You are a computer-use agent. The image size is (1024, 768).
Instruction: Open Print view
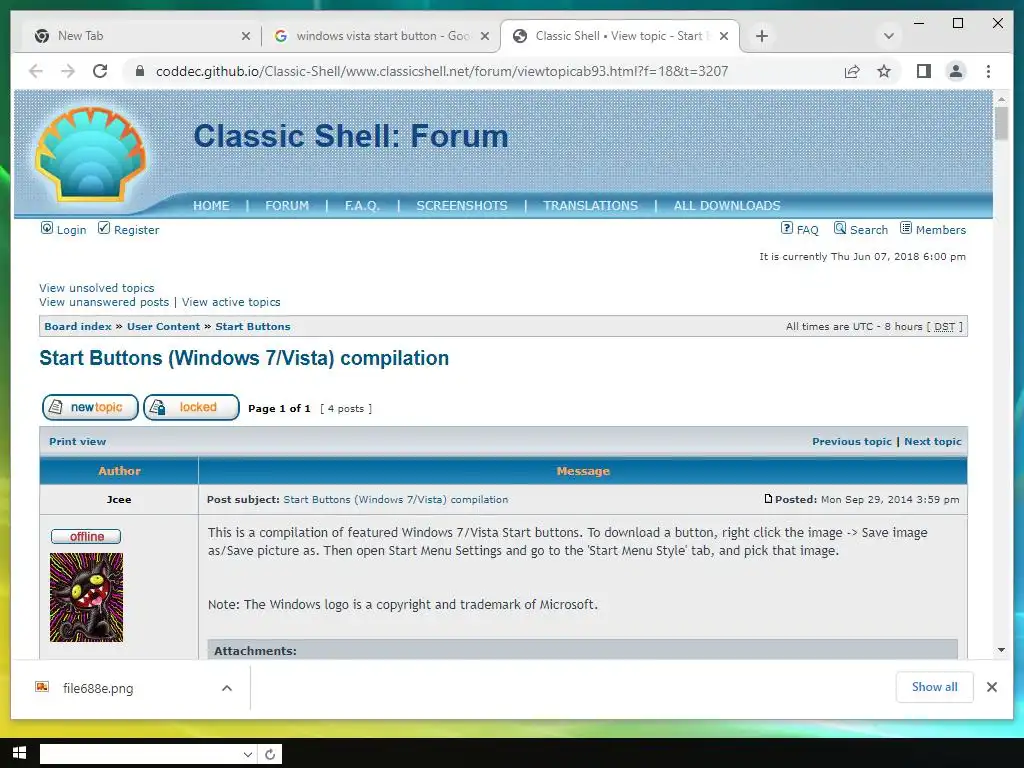(x=77, y=441)
